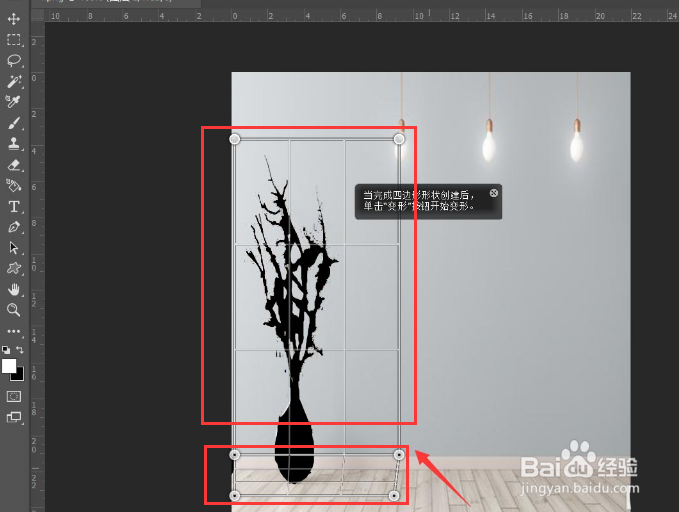The image size is (679, 512).
Task: Select the Eraser tool
Action: [x=13, y=165]
